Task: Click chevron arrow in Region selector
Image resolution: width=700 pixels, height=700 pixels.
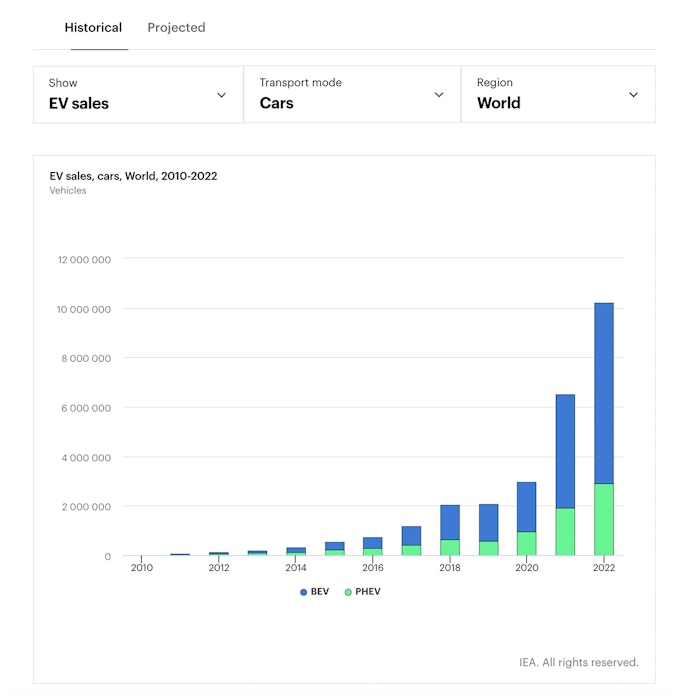Action: coord(633,95)
